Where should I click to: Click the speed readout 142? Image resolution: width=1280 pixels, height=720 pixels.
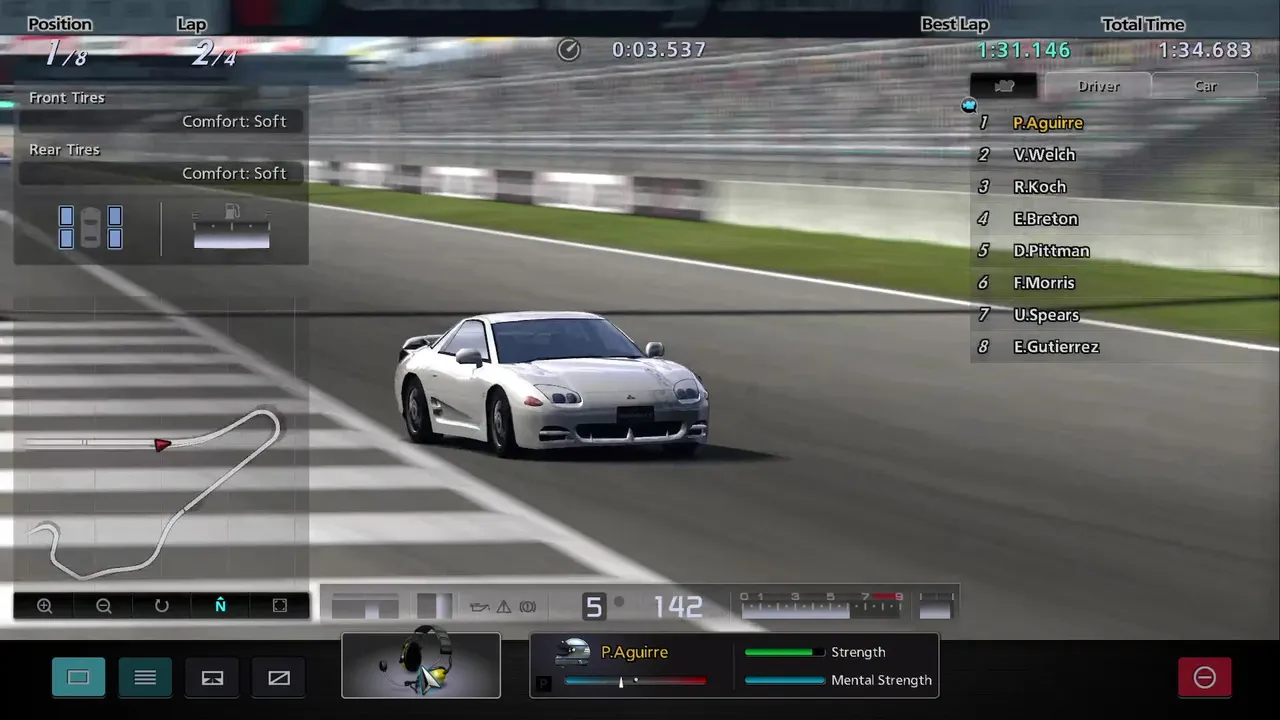pos(678,607)
